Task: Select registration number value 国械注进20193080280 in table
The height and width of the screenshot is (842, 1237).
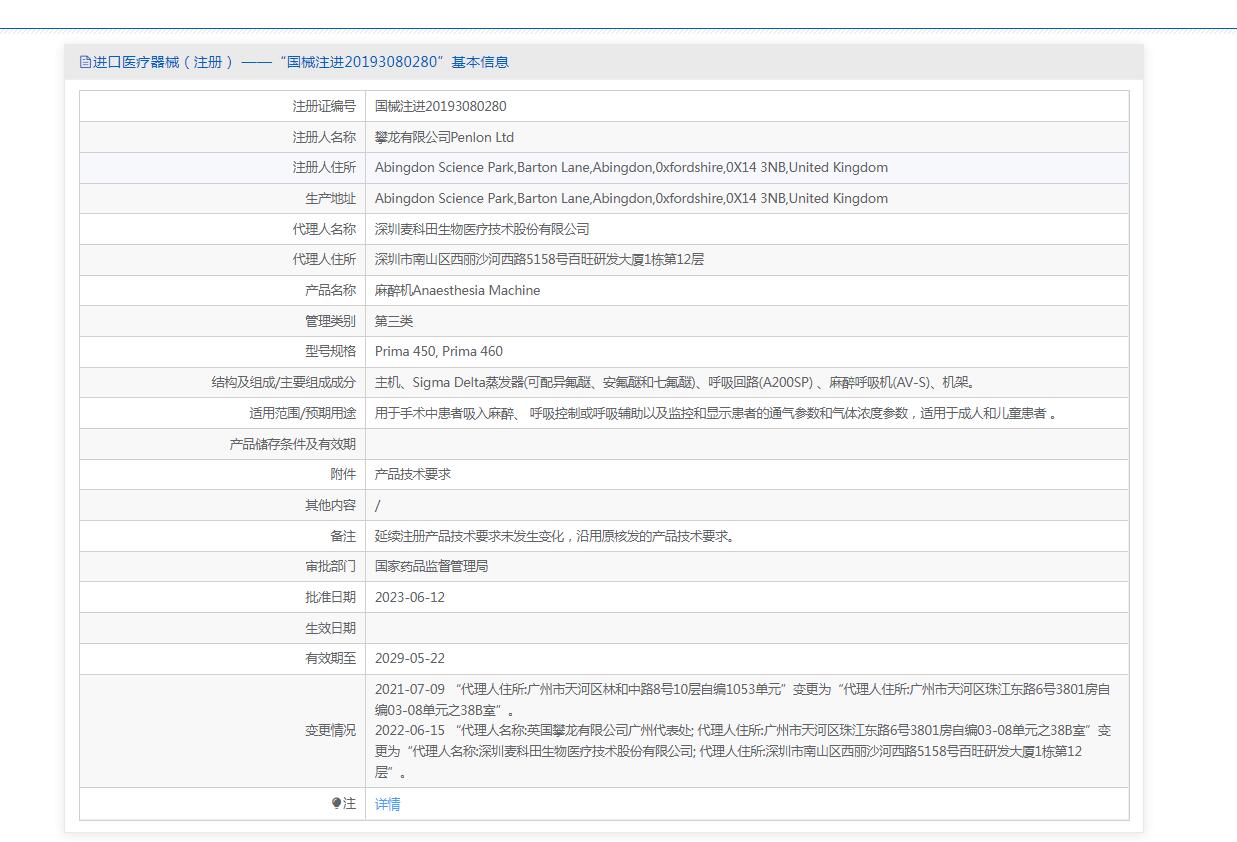Action: [440, 106]
